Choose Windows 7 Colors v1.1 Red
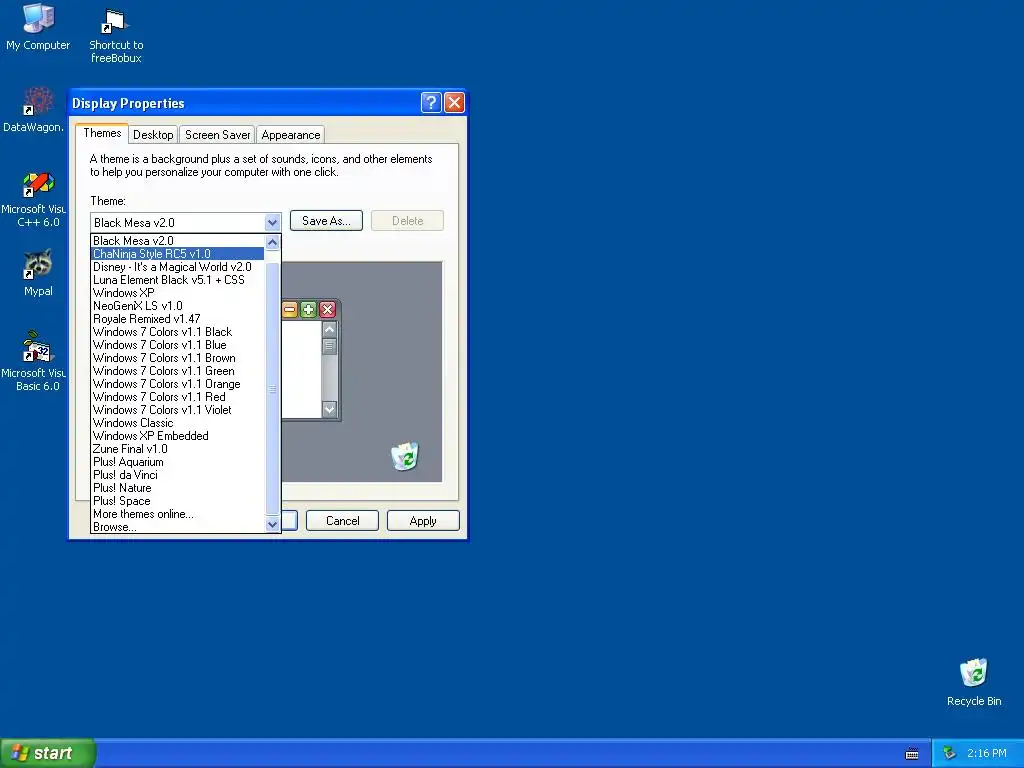The height and width of the screenshot is (768, 1024). pyautogui.click(x=178, y=397)
